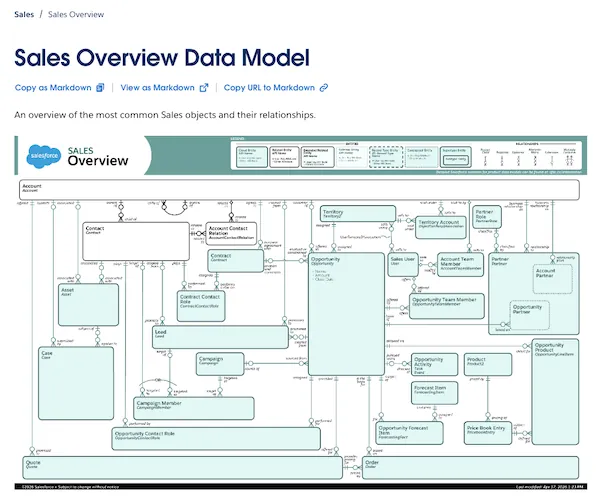Click Account Contact Relation entity box
Image resolution: width=596 pixels, height=504 pixels.
pyautogui.click(x=231, y=233)
